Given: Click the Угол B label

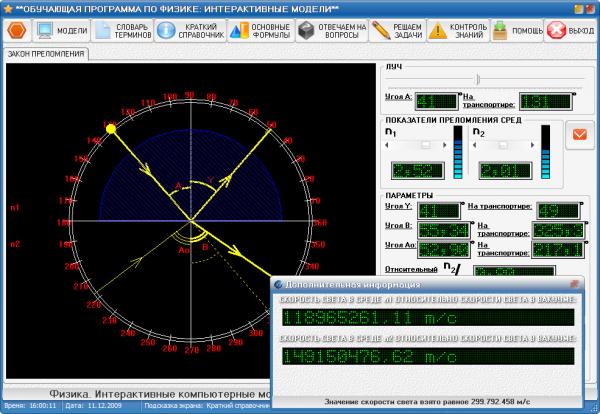Looking at the screenshot, I should click(398, 225).
